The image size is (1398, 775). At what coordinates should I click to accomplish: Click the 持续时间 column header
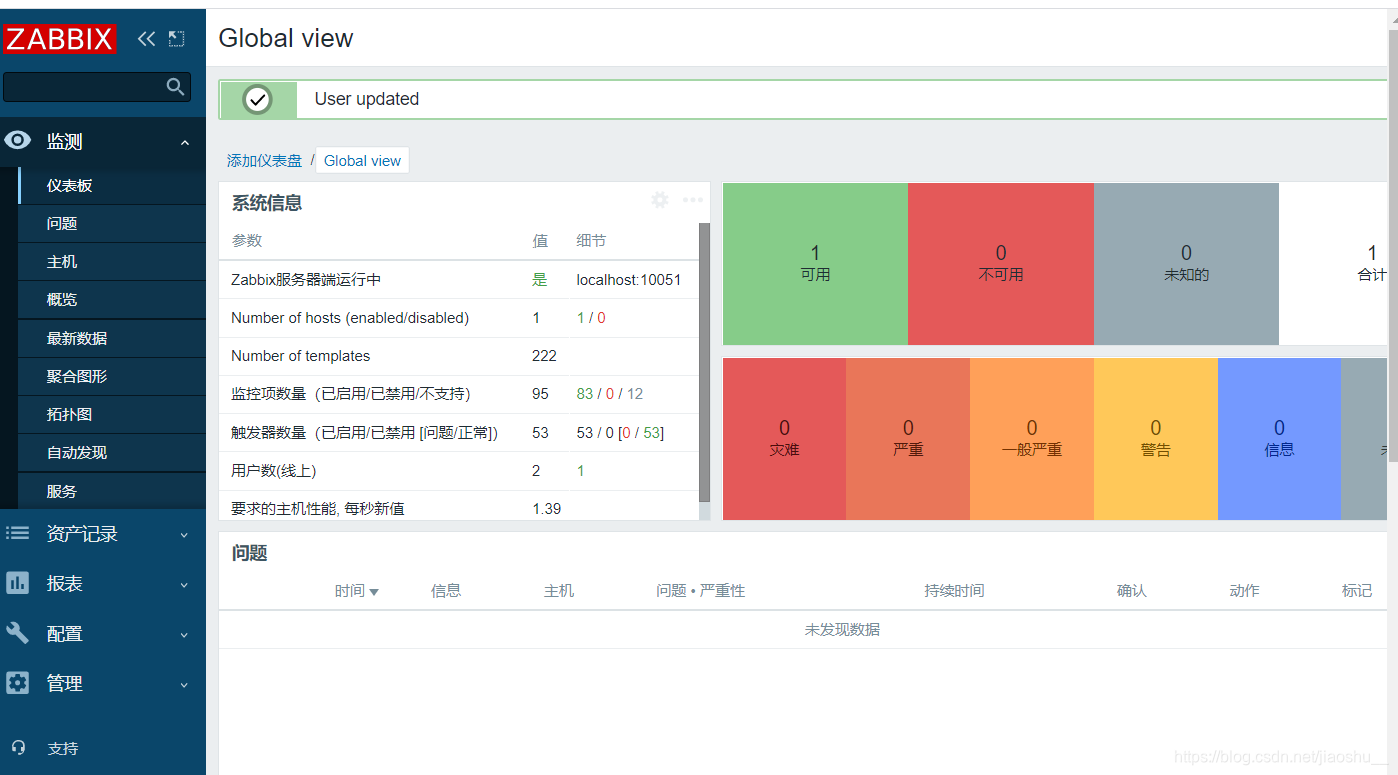click(954, 591)
